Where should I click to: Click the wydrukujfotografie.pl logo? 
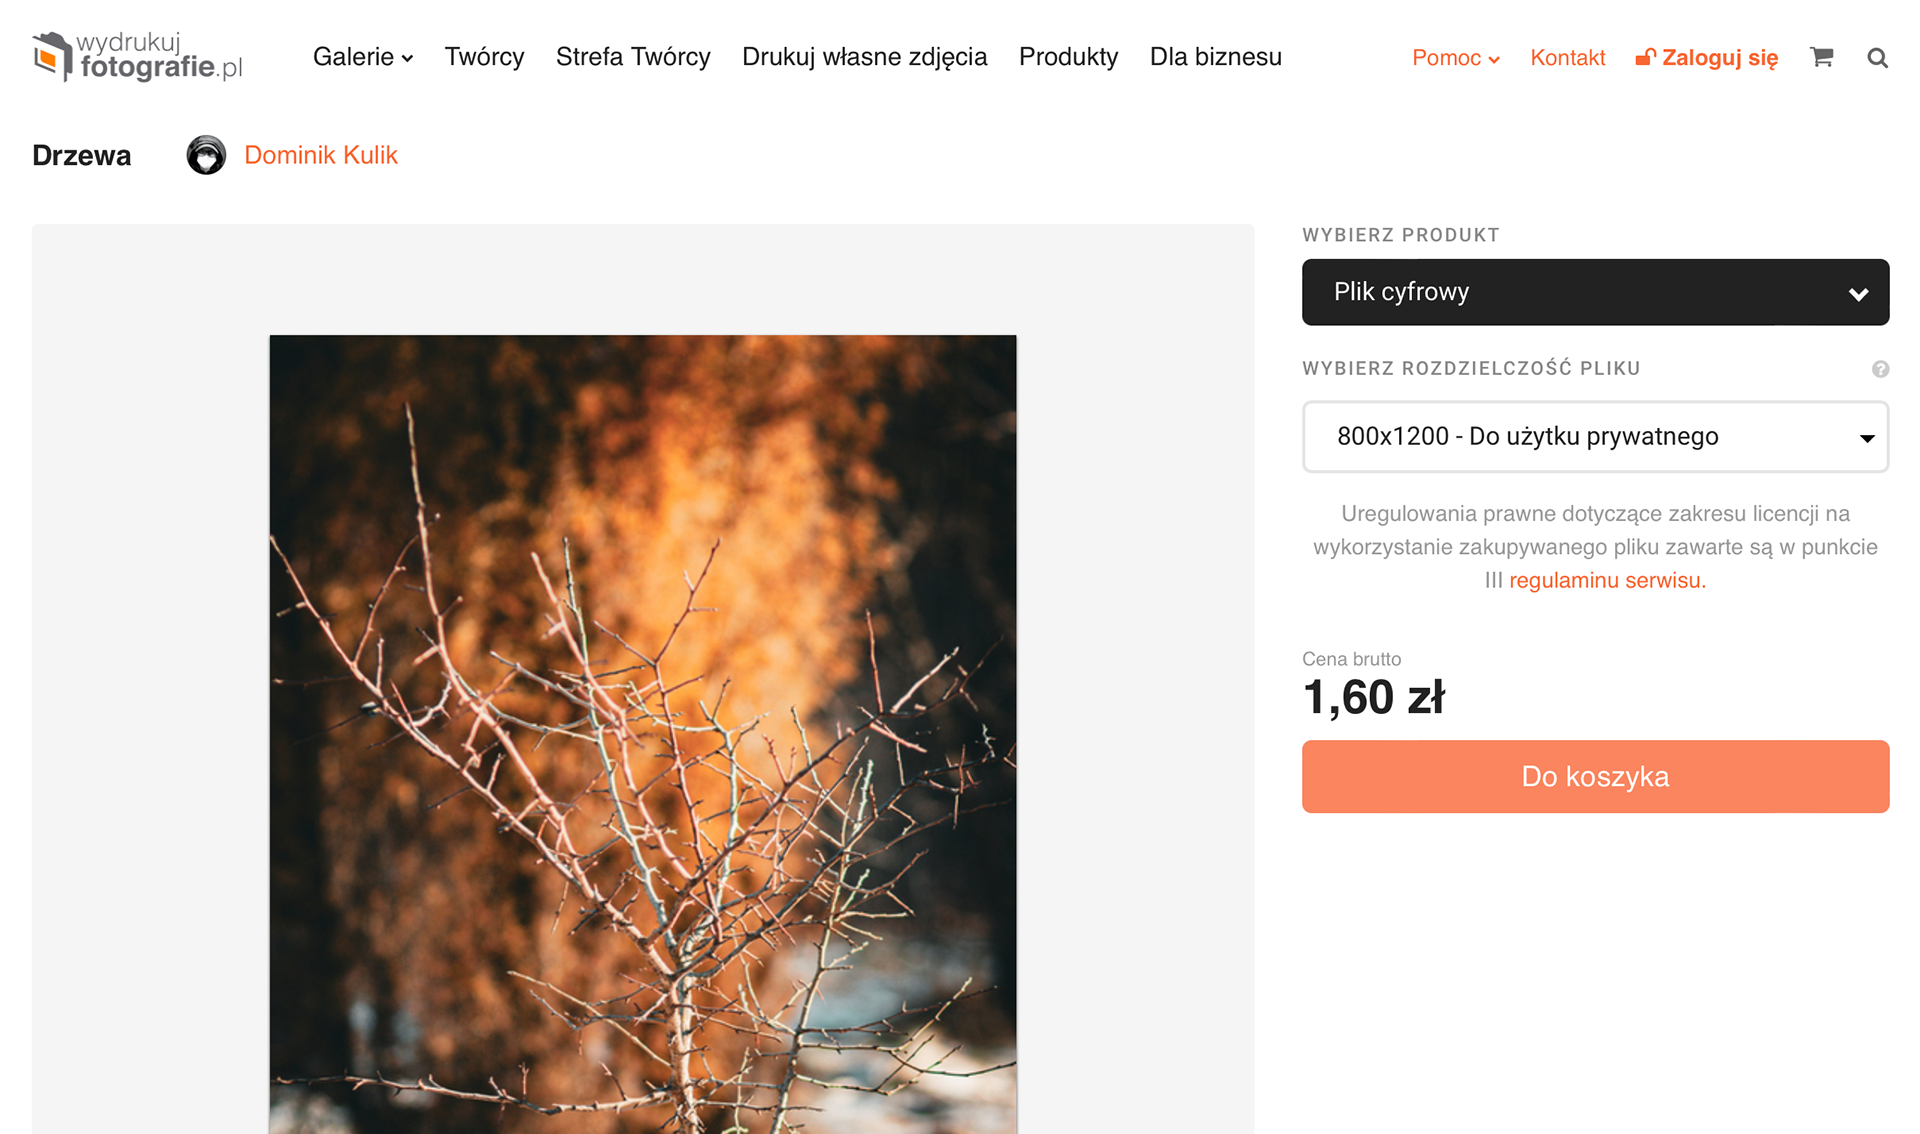137,56
